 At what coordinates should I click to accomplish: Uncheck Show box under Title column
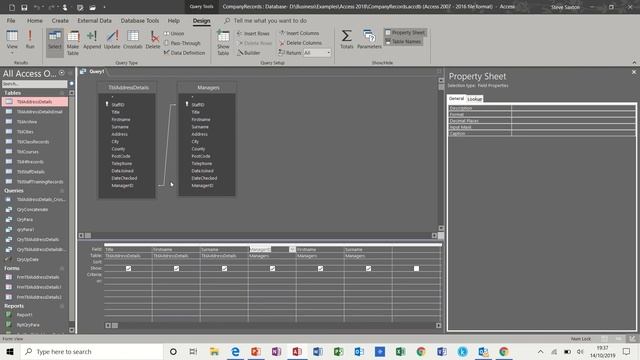(x=128, y=268)
